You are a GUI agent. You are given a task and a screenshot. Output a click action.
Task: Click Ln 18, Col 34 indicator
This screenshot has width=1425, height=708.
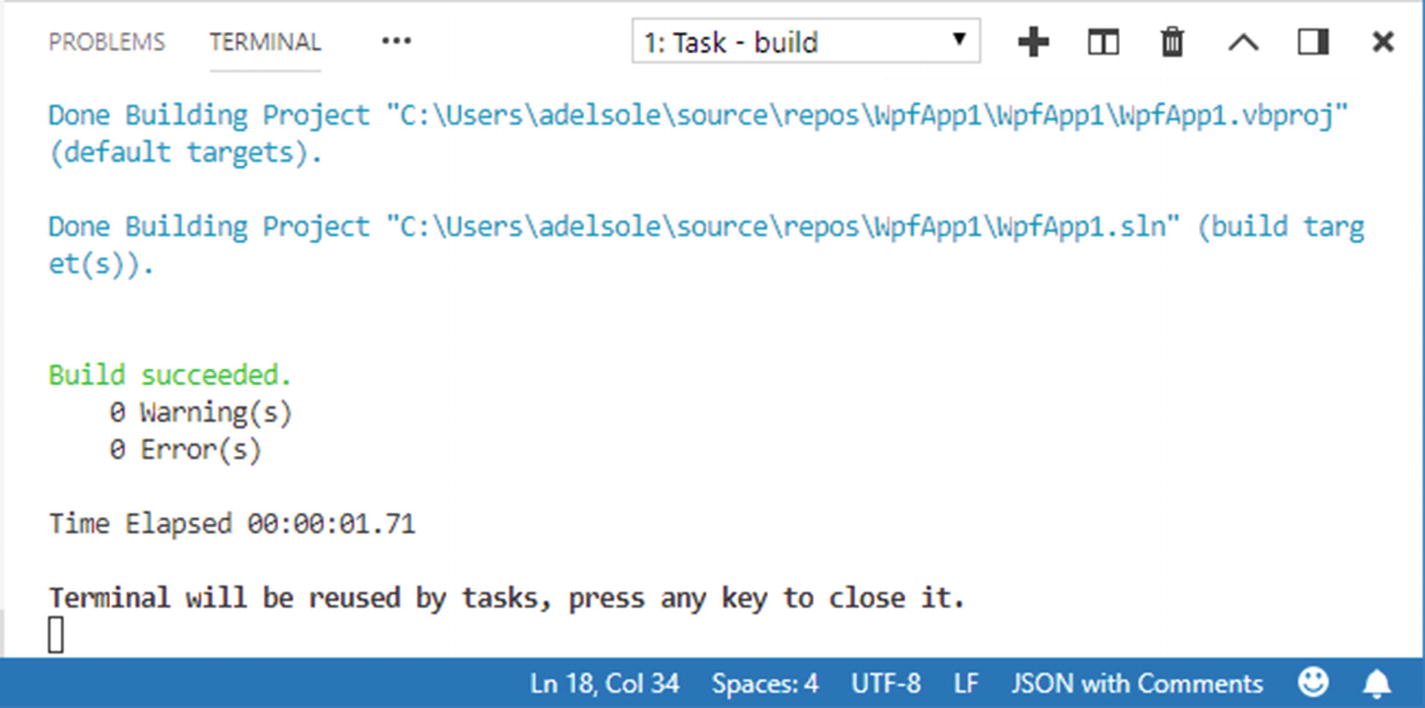(604, 684)
